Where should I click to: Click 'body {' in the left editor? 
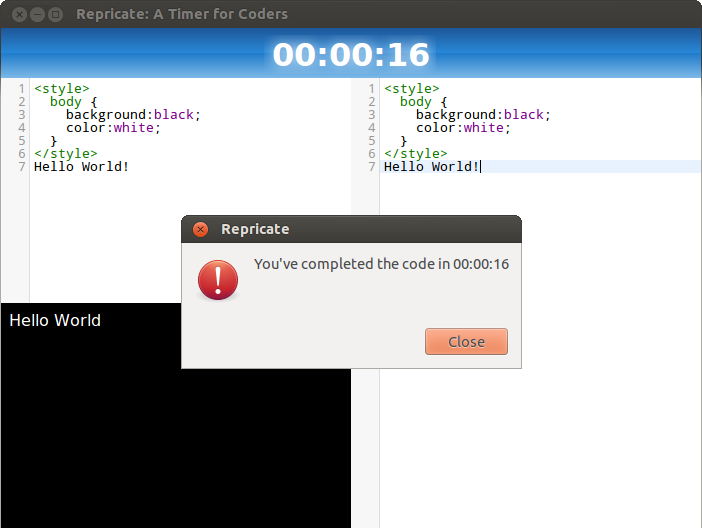tap(73, 102)
